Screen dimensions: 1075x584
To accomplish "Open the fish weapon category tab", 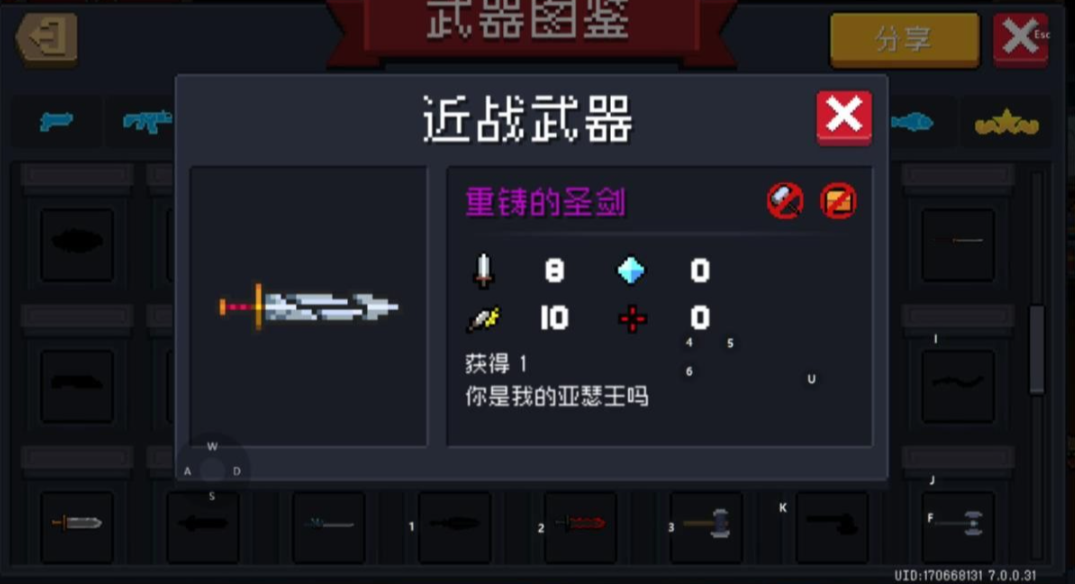I will [x=912, y=123].
